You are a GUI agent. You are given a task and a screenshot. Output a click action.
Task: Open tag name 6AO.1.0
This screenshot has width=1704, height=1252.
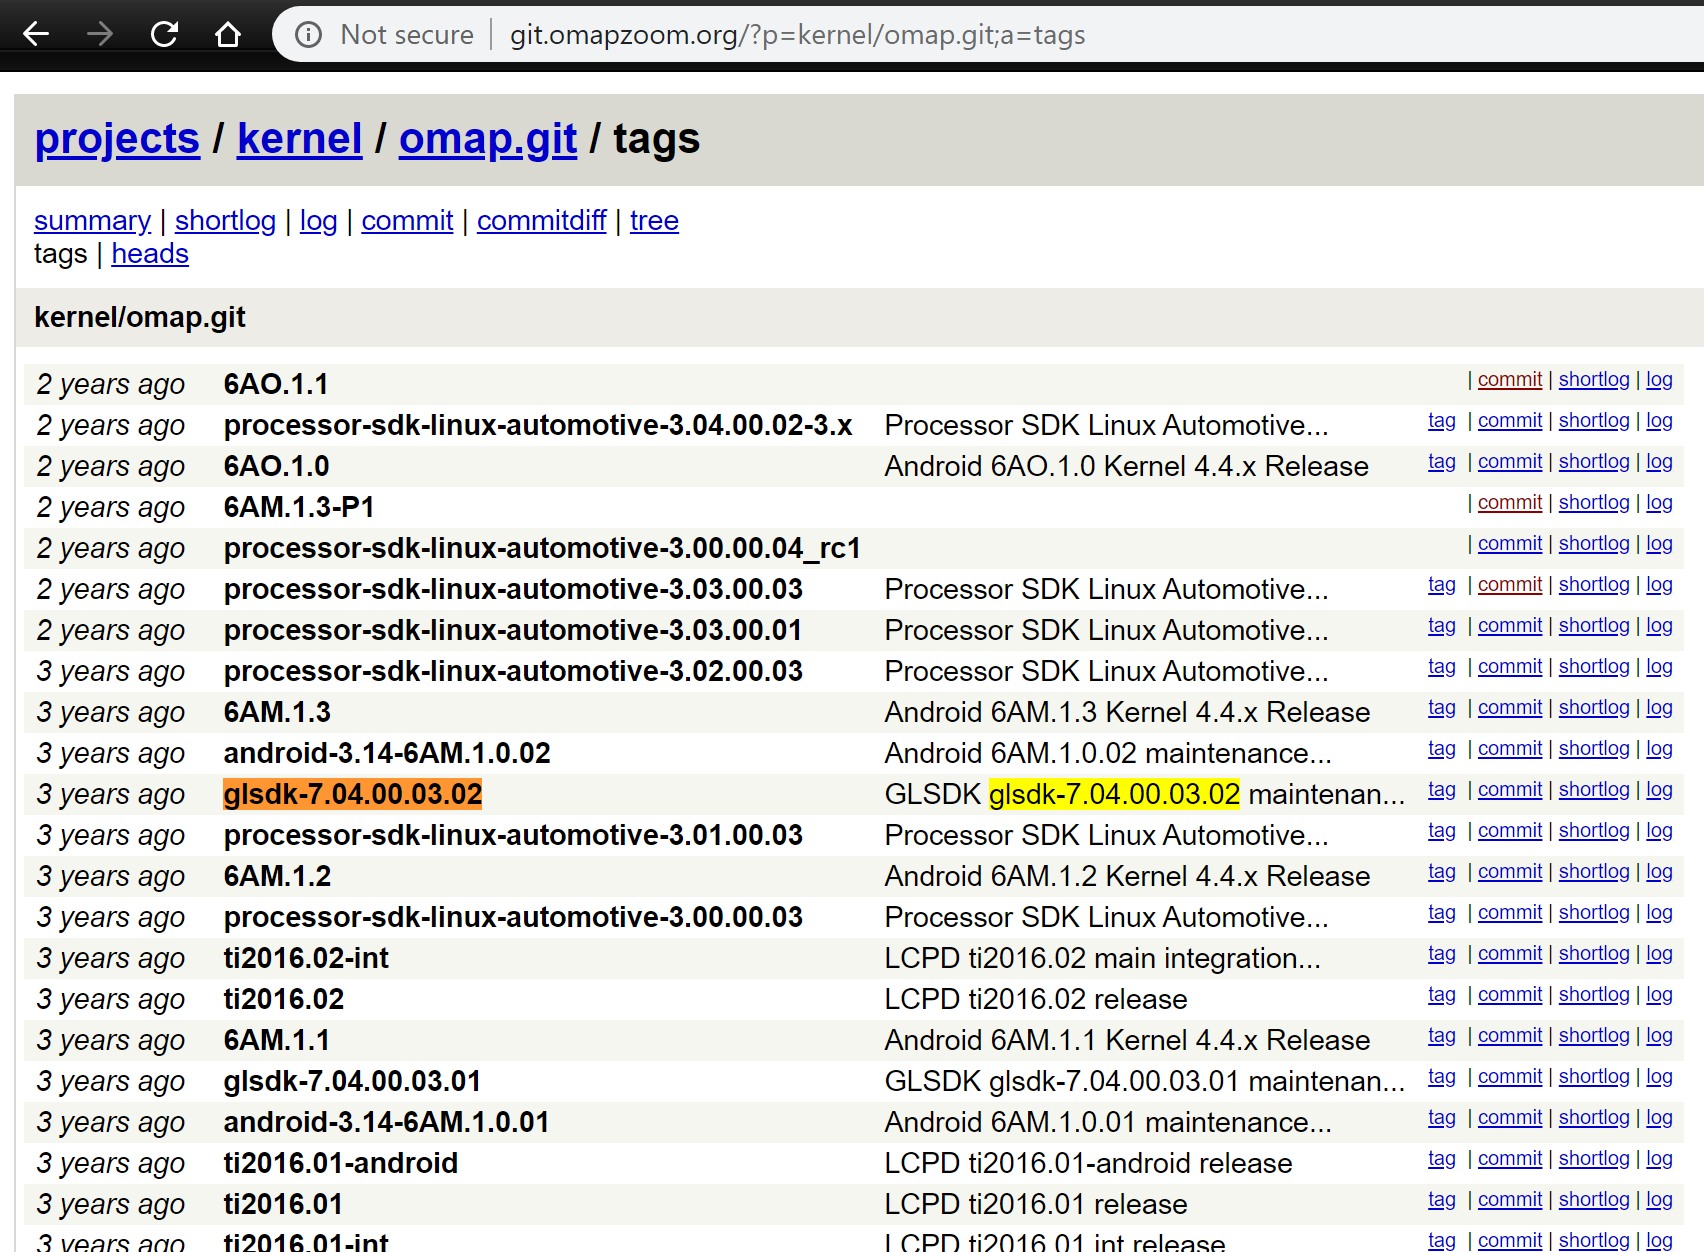click(x=276, y=466)
